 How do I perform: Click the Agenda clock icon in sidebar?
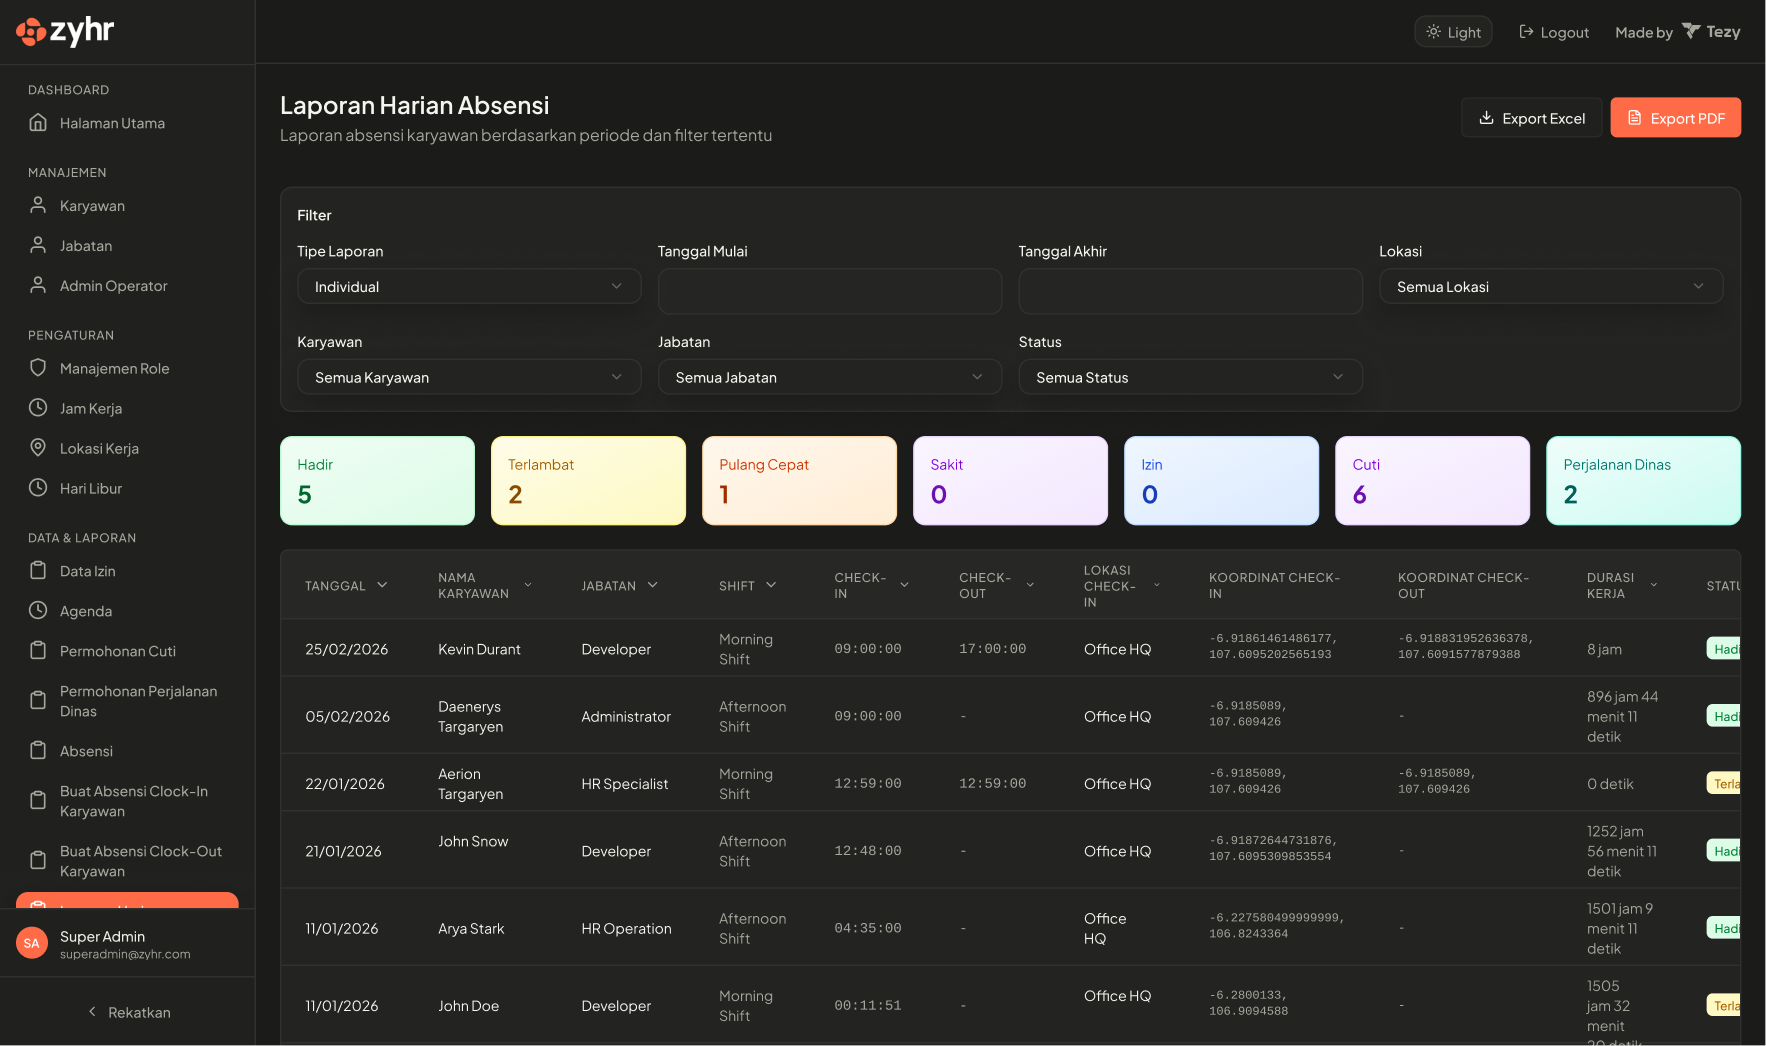click(x=38, y=610)
